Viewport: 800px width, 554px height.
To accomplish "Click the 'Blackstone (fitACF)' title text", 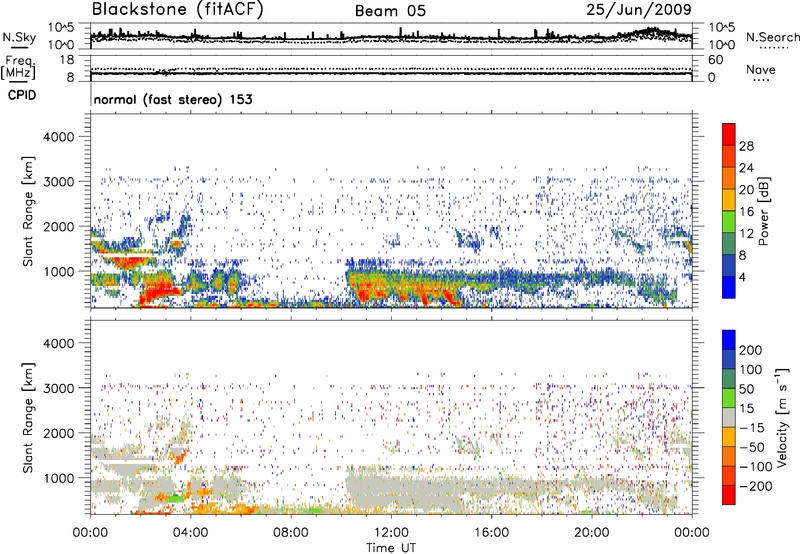I will click(x=177, y=9).
